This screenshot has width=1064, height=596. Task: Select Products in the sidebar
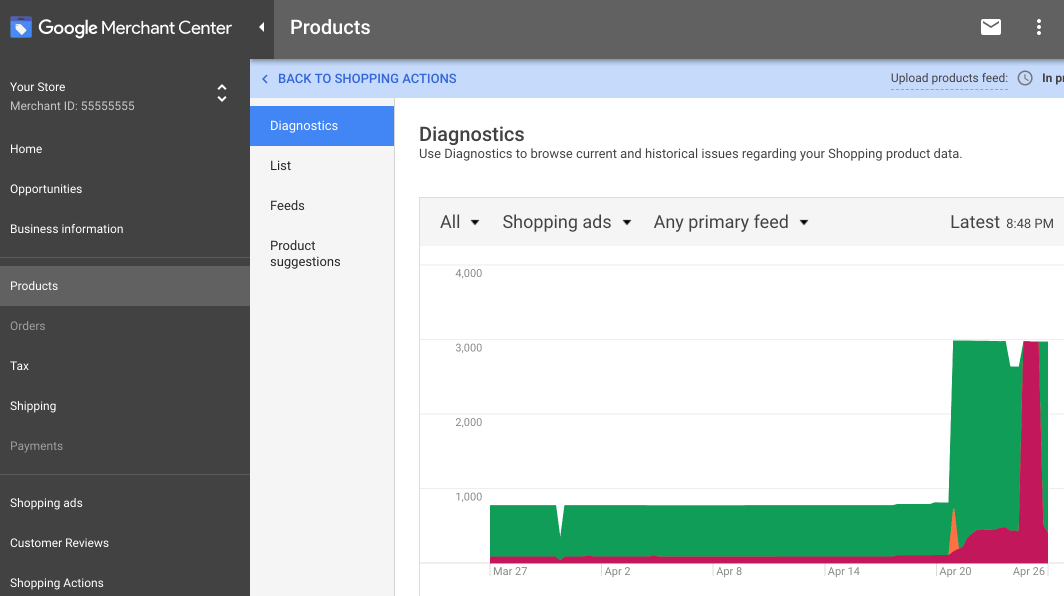coord(33,285)
